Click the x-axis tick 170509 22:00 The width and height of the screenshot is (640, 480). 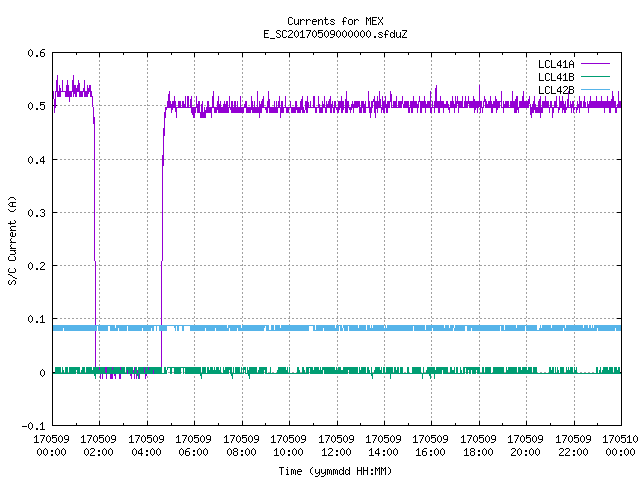(x=573, y=446)
